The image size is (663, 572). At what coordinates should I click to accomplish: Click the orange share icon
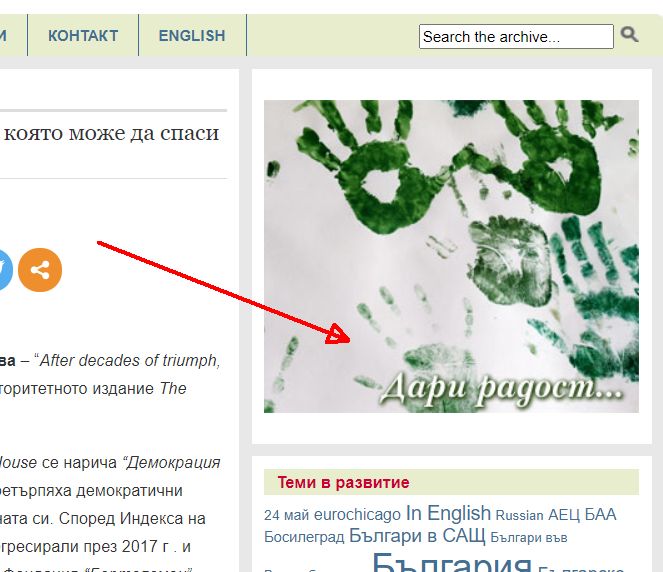40,270
